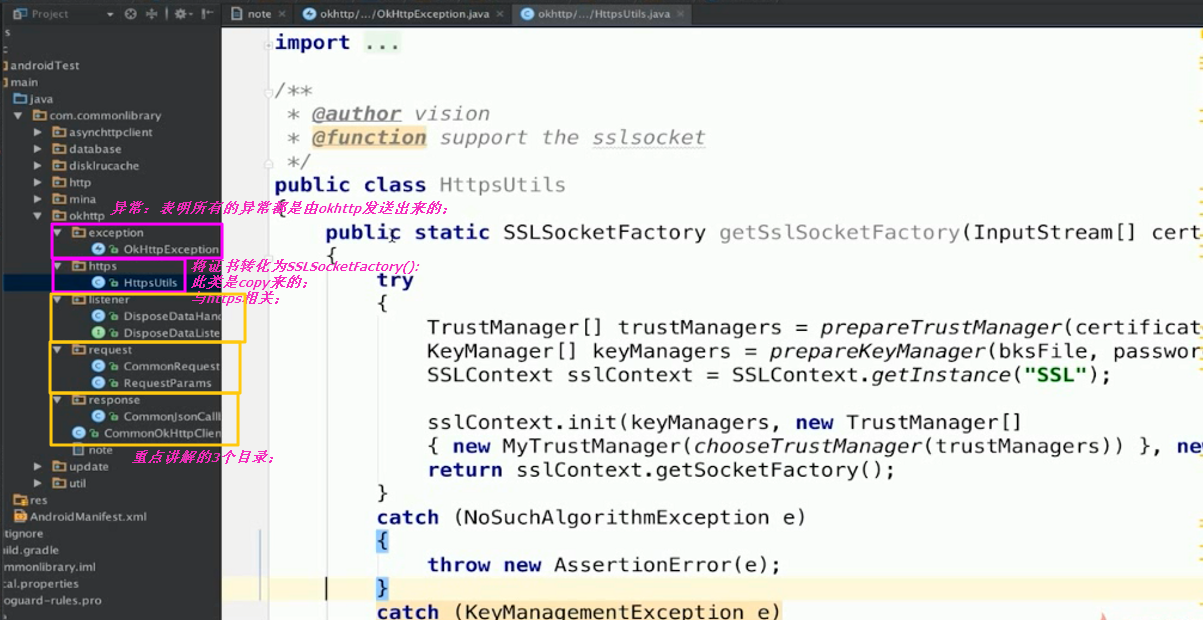This screenshot has width=1203, height=620.
Task: Collapse the https folder
Action: tap(58, 266)
